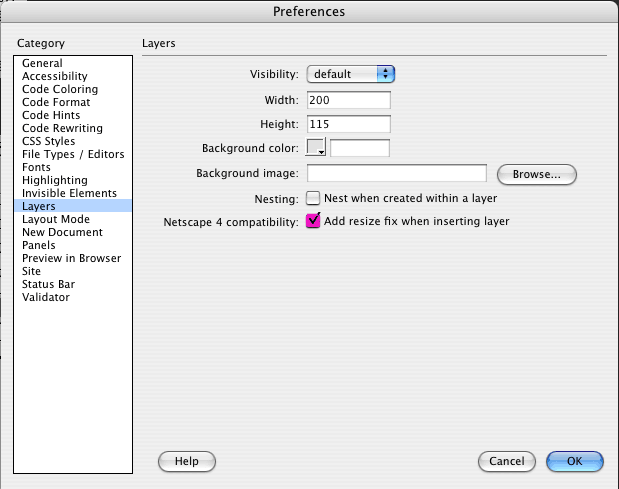Screen dimensions: 619x489
Task: Open the Background color swatch picker
Action: pyautogui.click(x=315, y=147)
